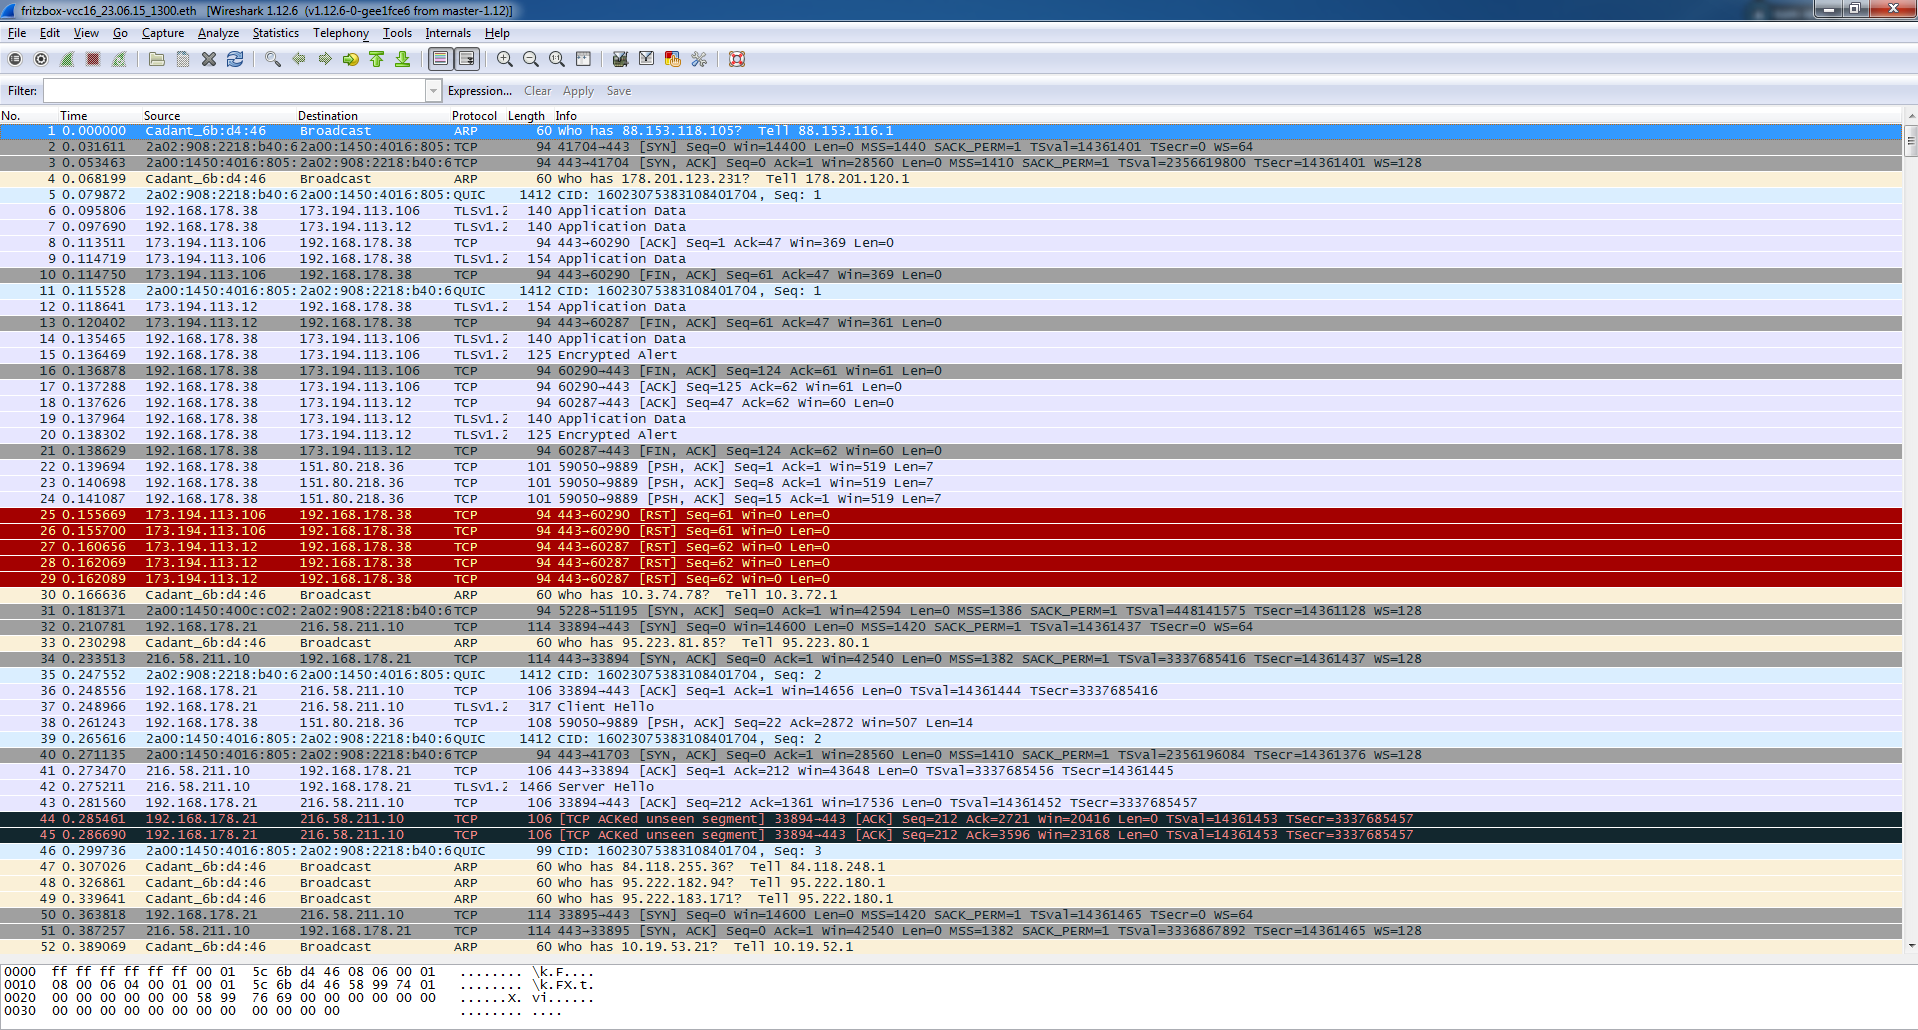
Task: Open preferences tools icon
Action: (699, 60)
